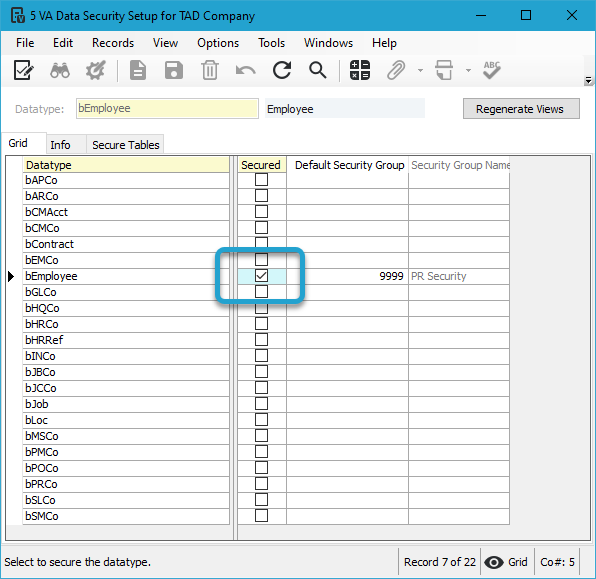Click the Secured column header
596x579 pixels.
(262, 165)
